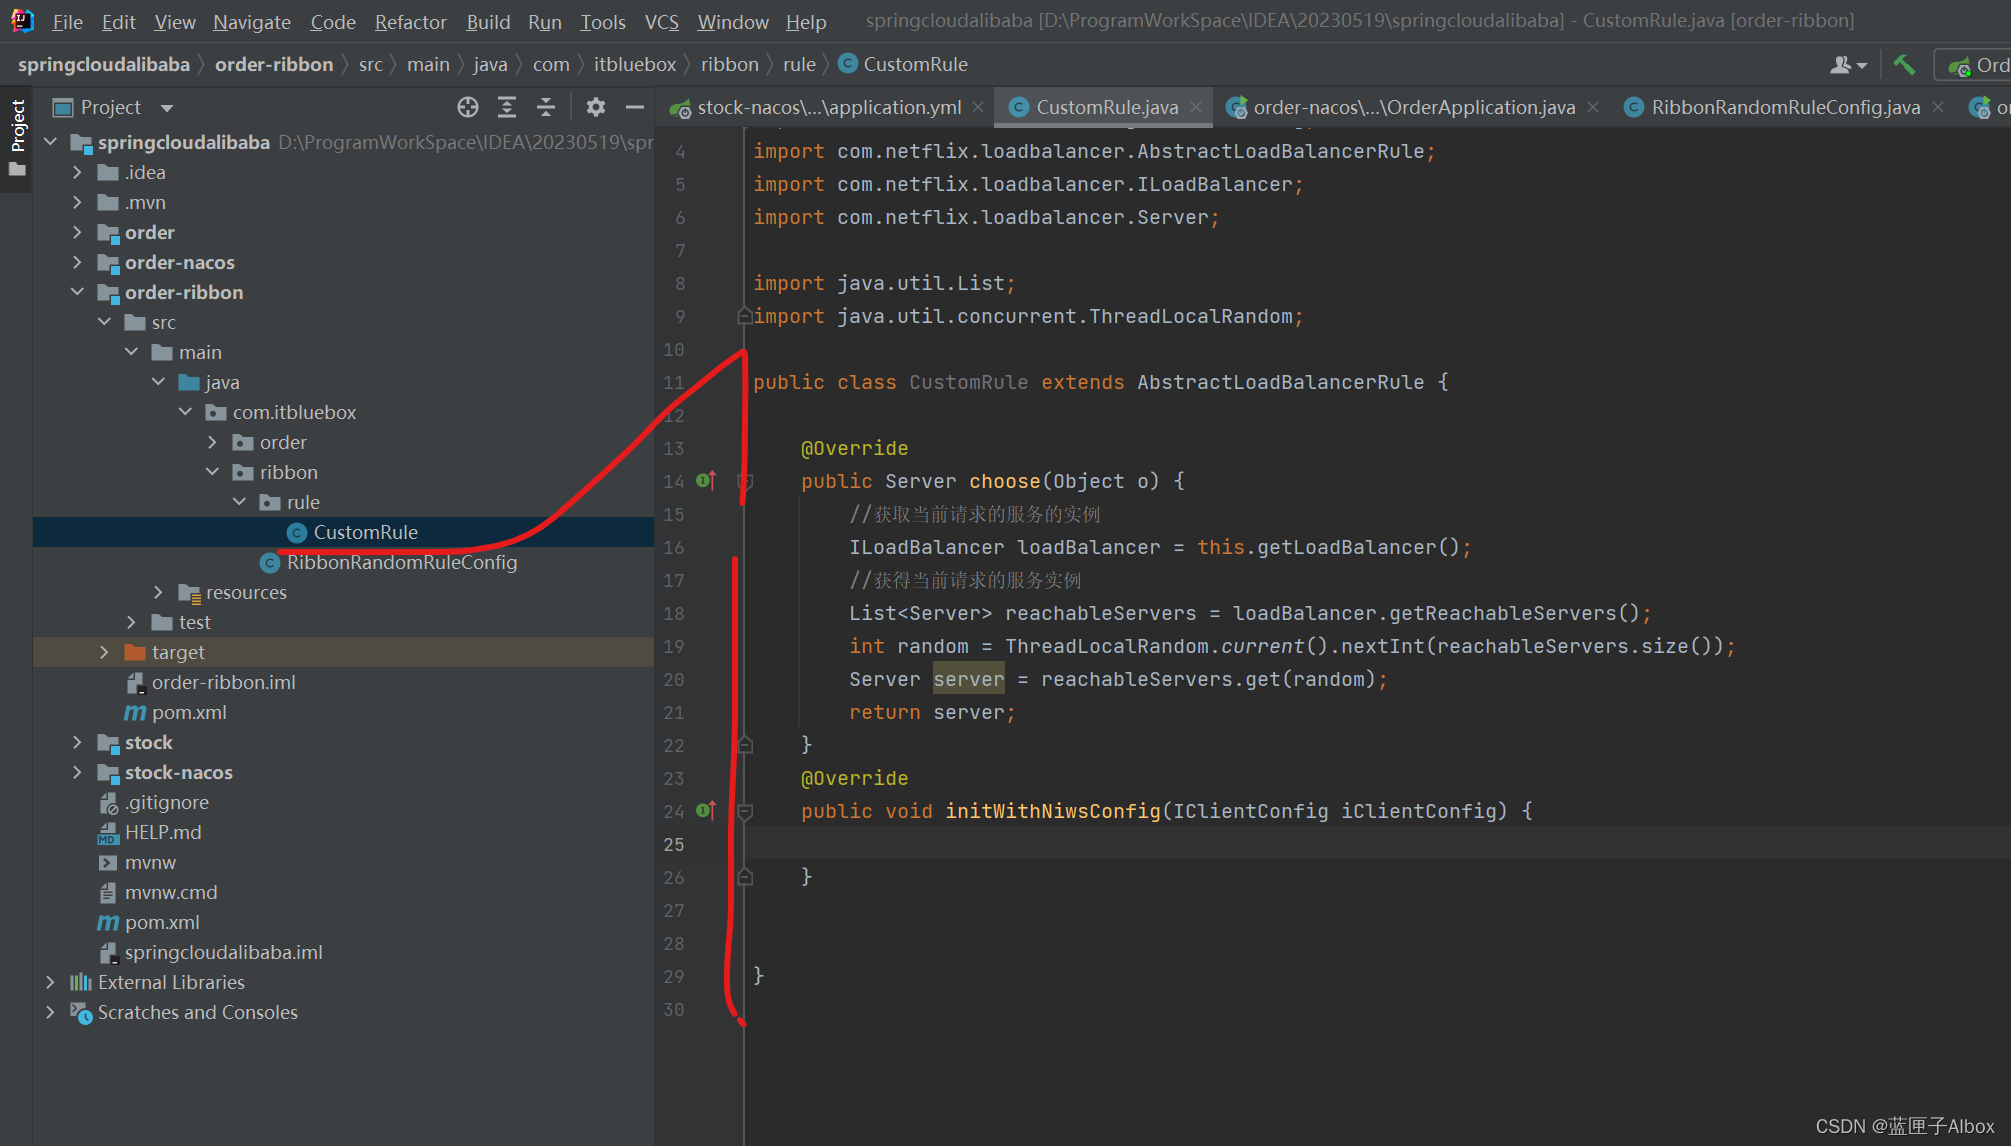Open the Build menu
The width and height of the screenshot is (2011, 1146).
[x=488, y=21]
